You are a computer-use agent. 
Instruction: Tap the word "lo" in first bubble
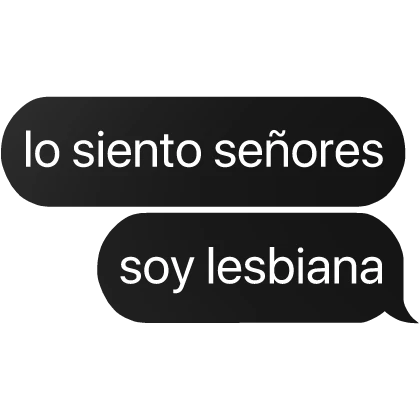pos(41,149)
